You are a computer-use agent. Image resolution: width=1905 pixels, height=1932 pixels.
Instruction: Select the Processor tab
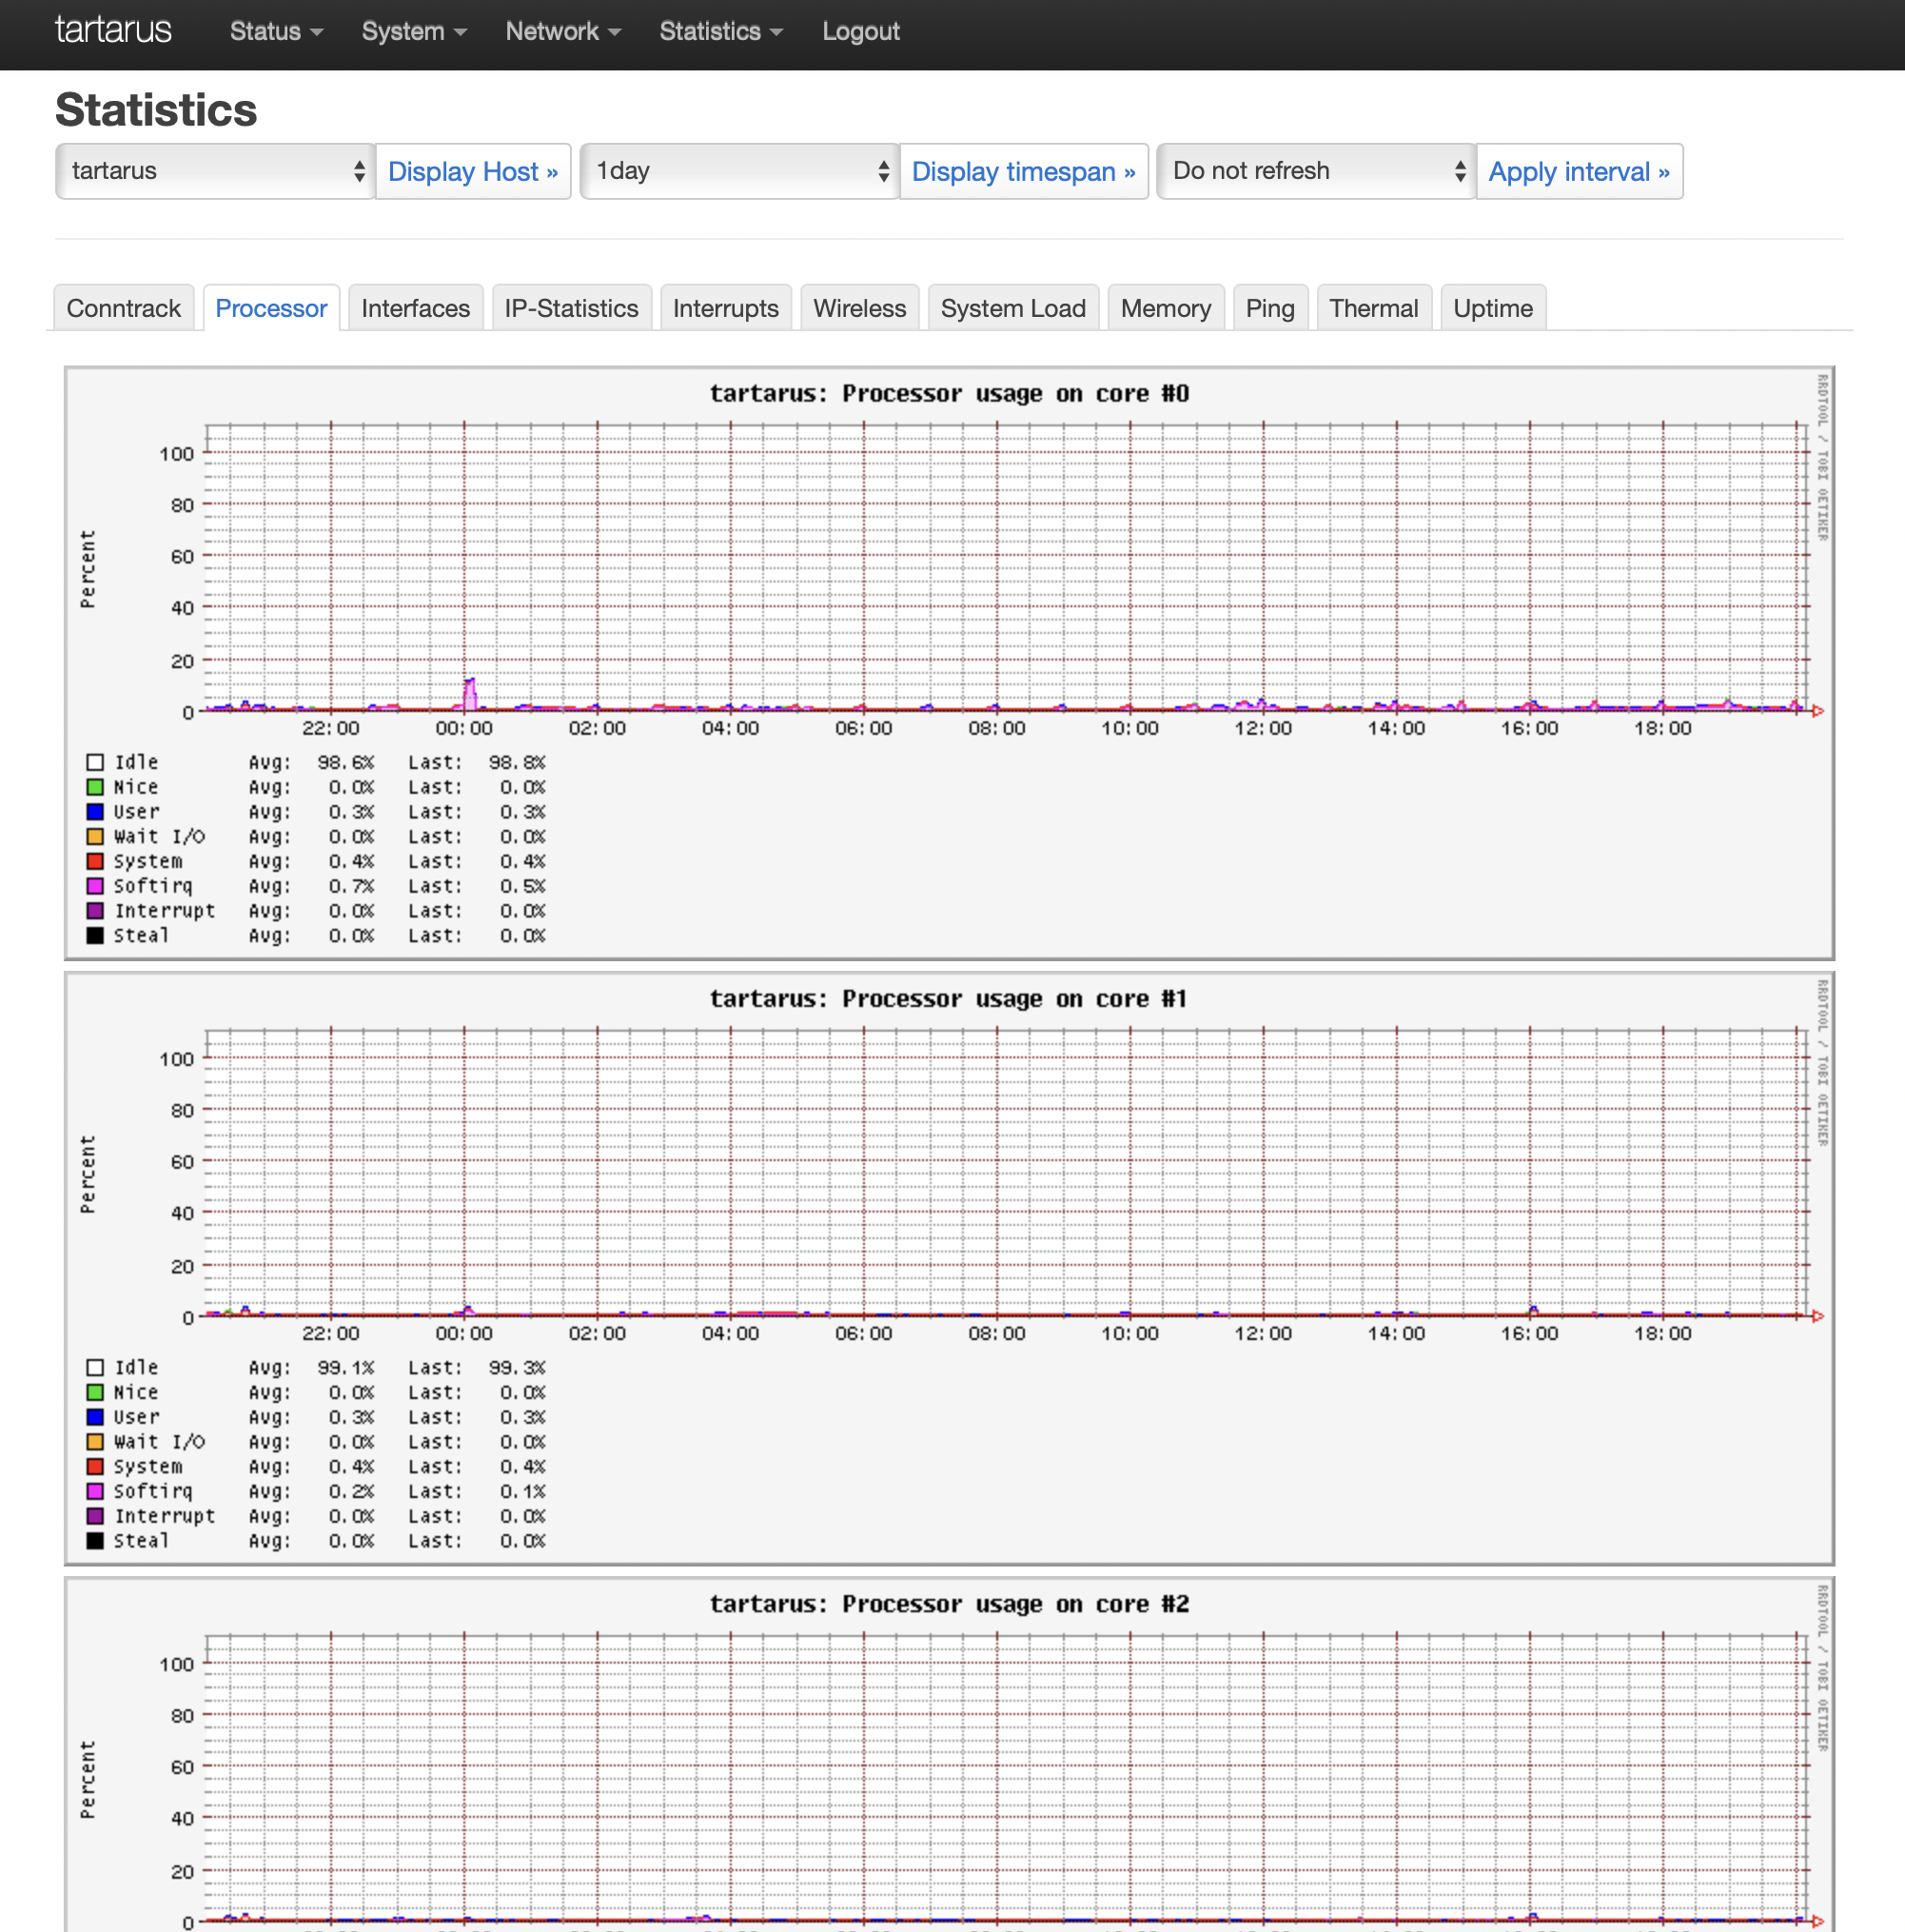coord(271,308)
